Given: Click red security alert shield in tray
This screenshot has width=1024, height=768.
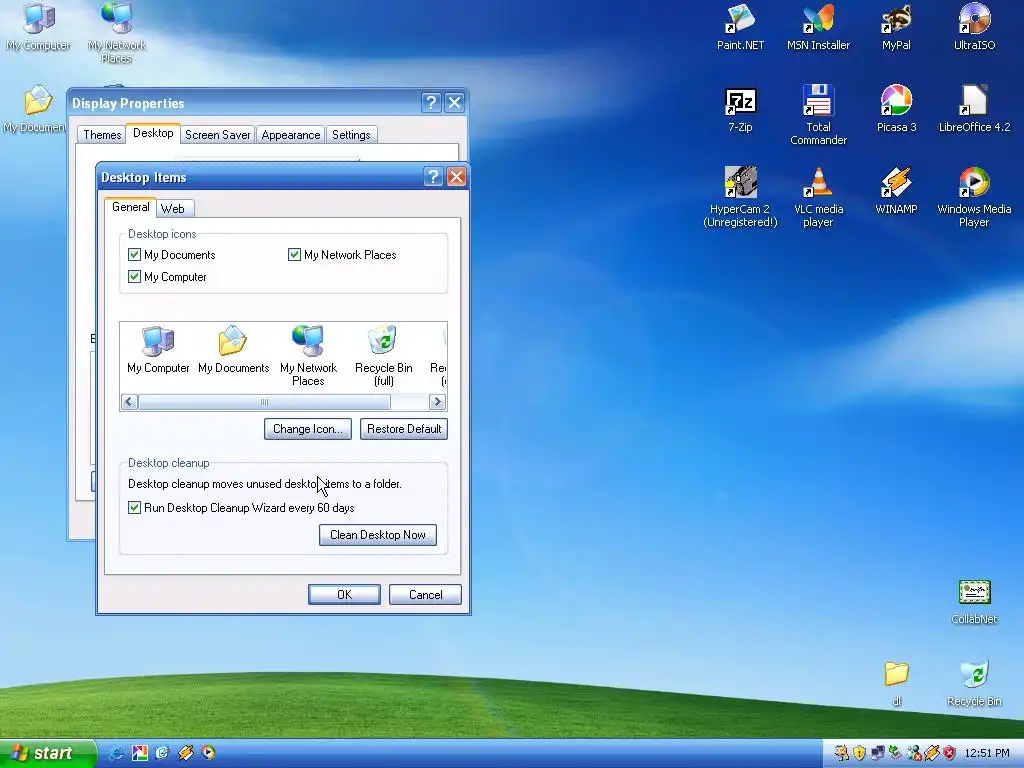Looking at the screenshot, I should tap(950, 753).
